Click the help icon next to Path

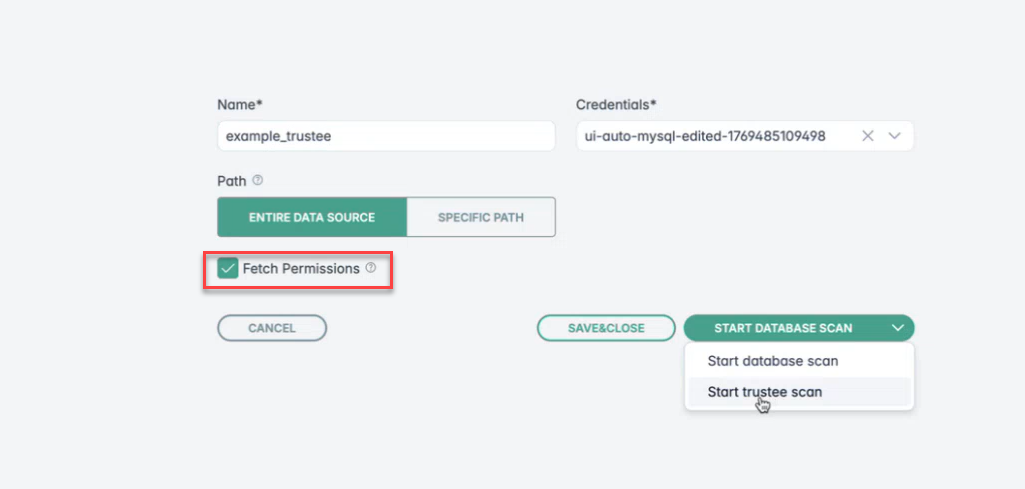pyautogui.click(x=257, y=181)
